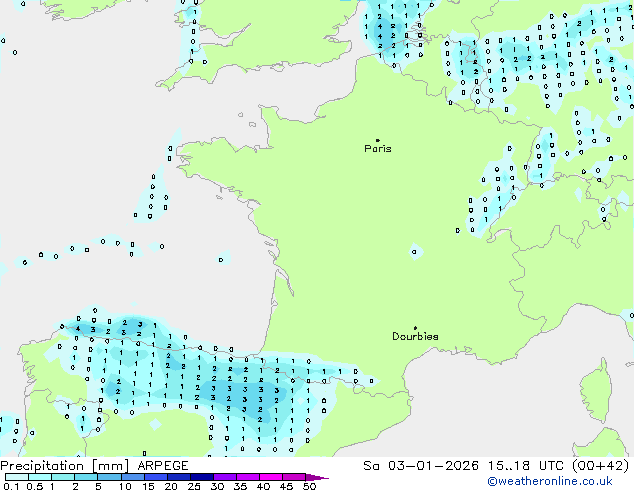Click the '20' legend scale value

point(171,486)
